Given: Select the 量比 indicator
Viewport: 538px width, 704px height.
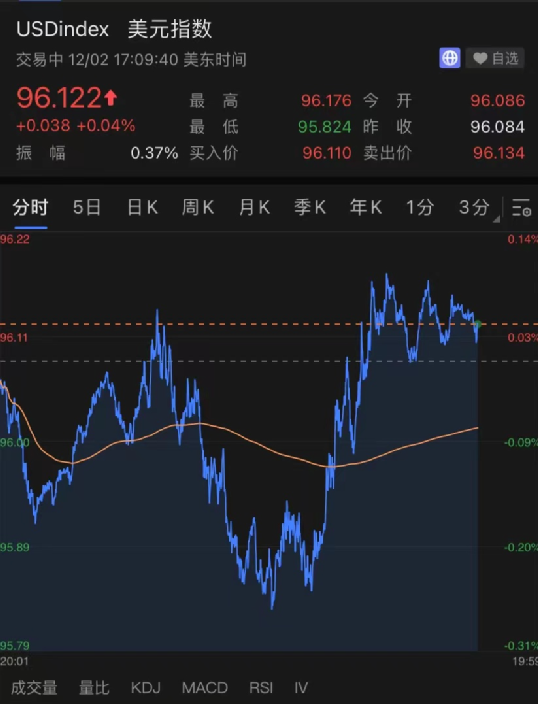Looking at the screenshot, I should [94, 687].
